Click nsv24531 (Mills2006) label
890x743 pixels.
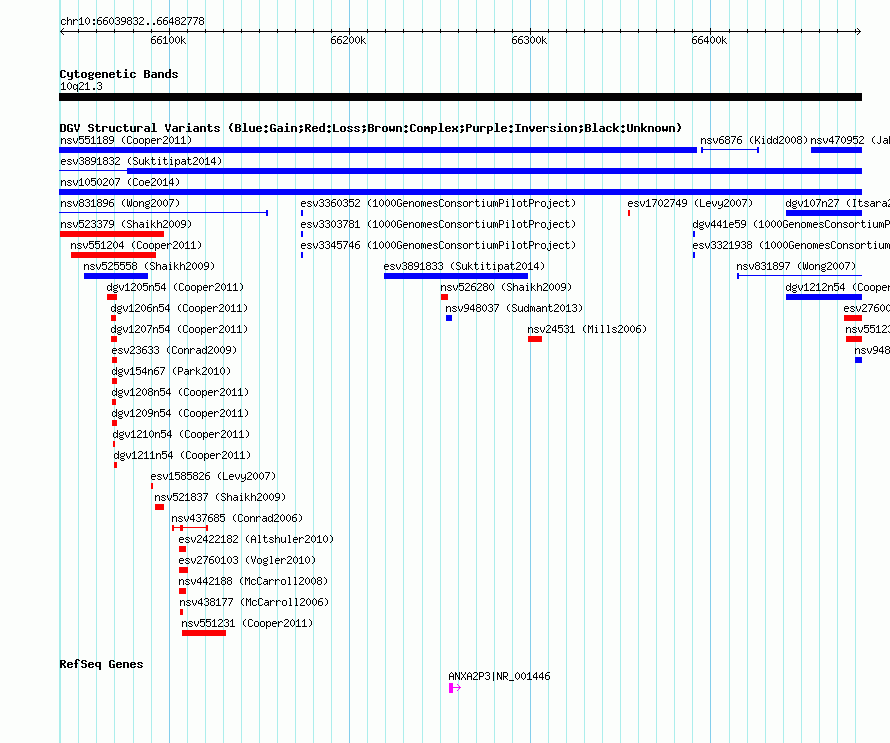[587, 329]
